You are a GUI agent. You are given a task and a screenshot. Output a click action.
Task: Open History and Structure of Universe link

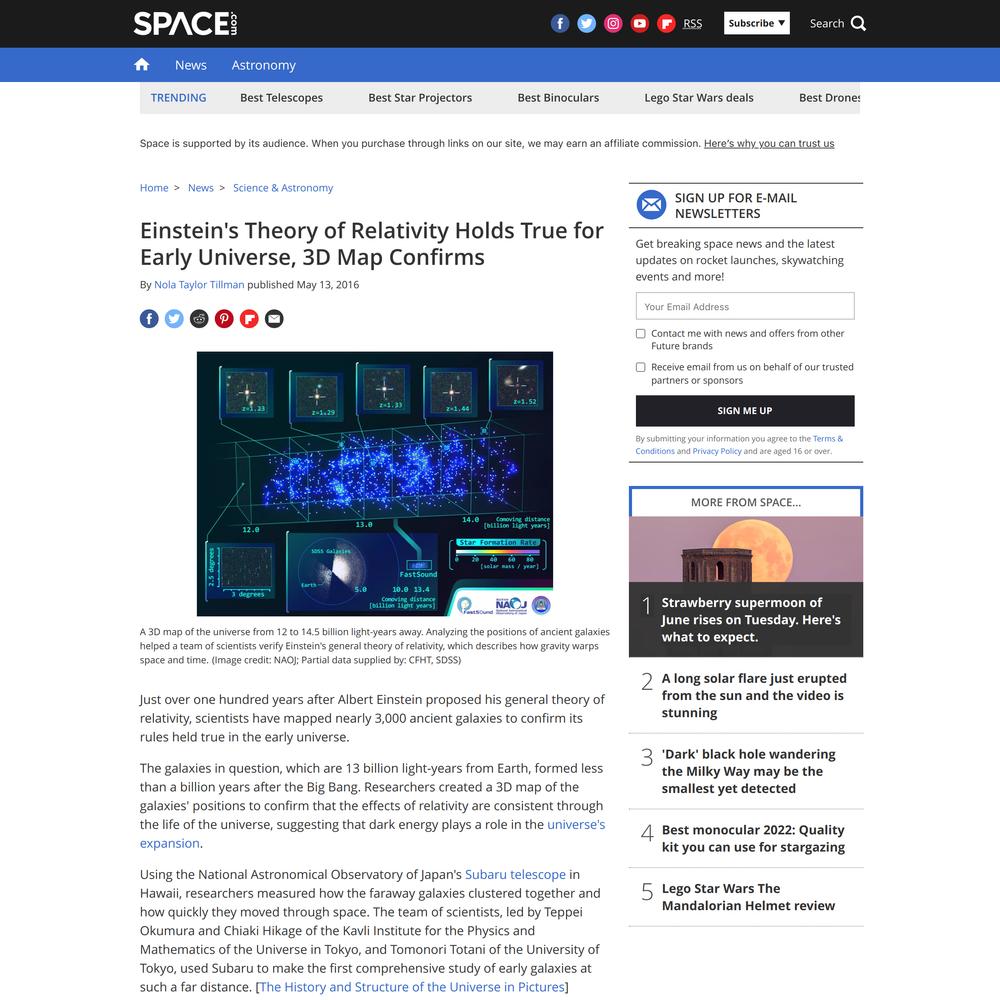click(412, 987)
